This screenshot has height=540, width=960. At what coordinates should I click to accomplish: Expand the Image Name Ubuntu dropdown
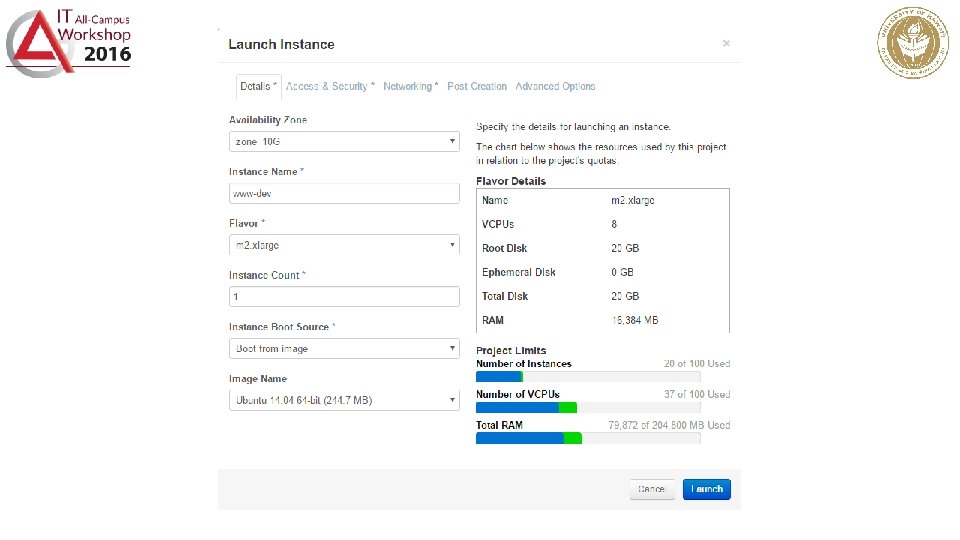pos(344,400)
